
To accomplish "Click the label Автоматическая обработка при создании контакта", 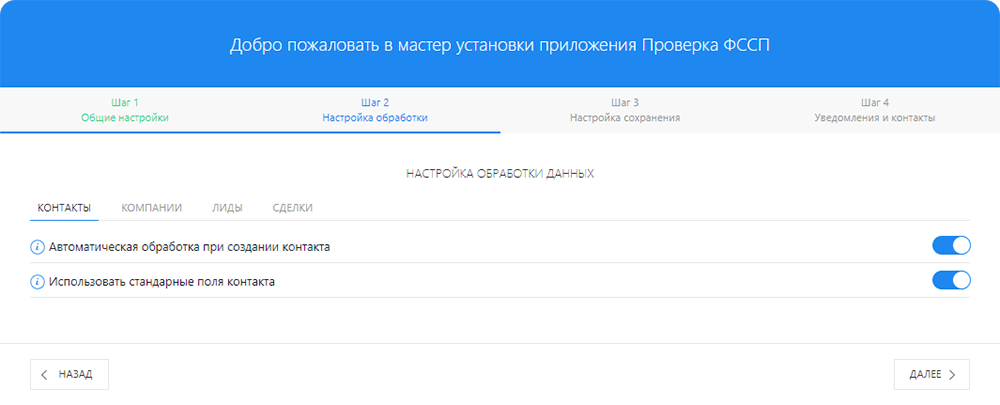I will click(189, 246).
